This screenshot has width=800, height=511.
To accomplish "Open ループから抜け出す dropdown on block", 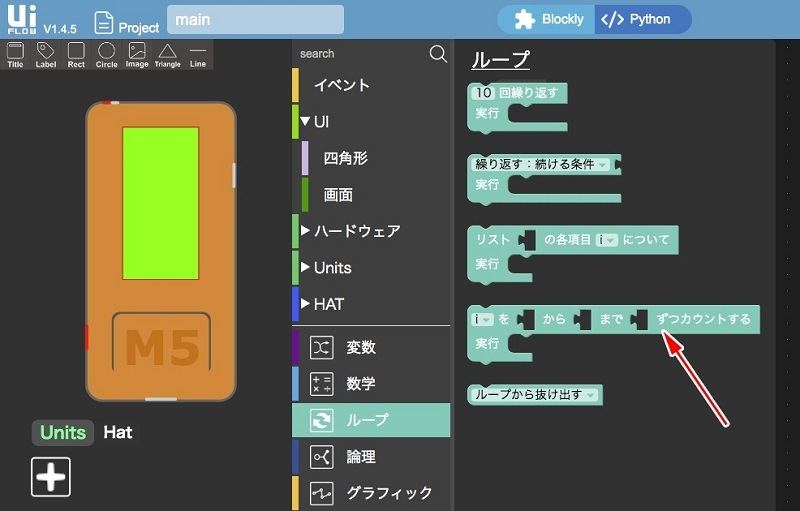I will 591,395.
